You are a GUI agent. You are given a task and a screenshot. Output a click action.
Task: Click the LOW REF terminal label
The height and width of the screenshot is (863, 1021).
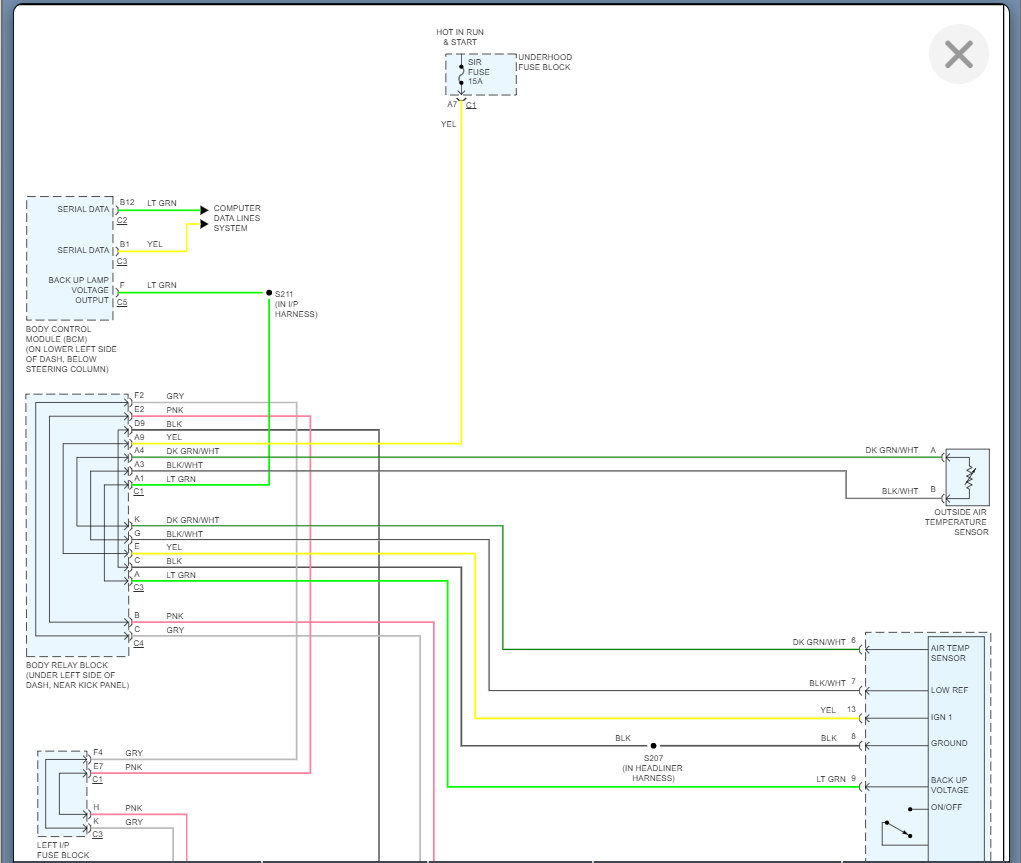948,690
